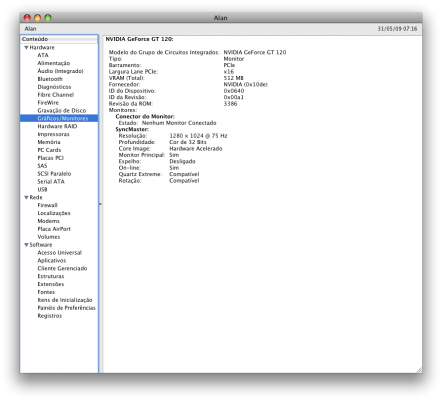442x400 pixels.
Task: Open Serial ATA entry
Action: (51, 182)
